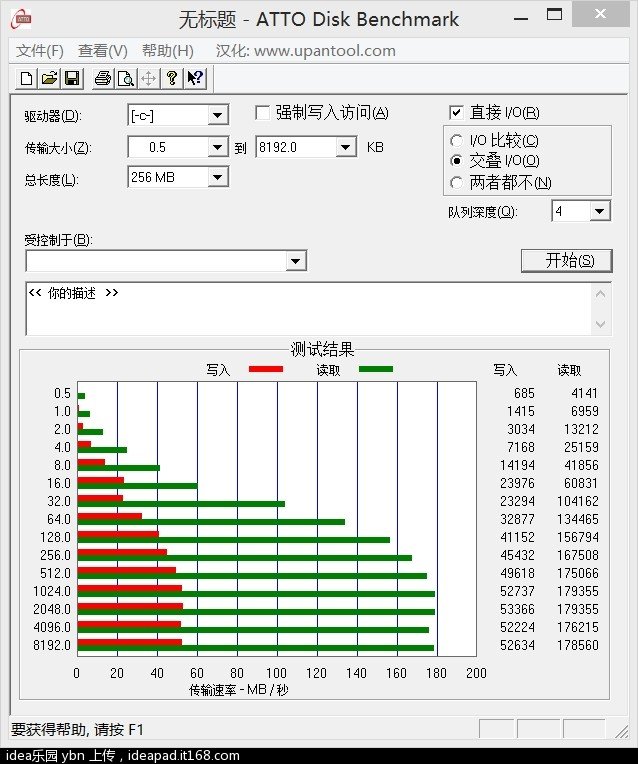This screenshot has height=764, width=638.
Task: Click the Print Preview toolbar icon
Action: 126,78
